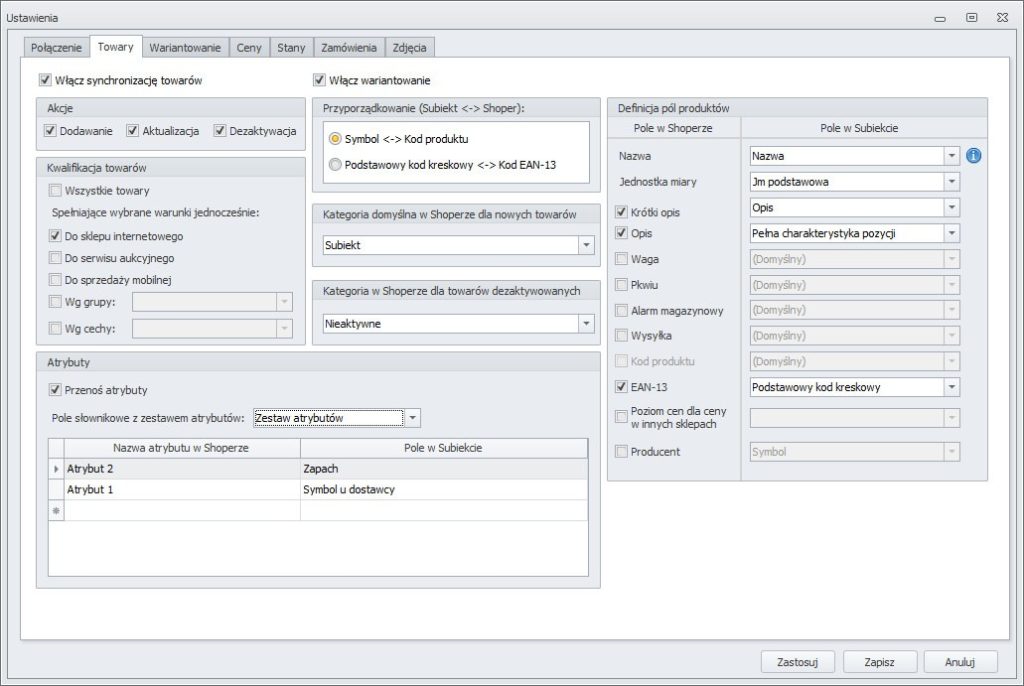
Task: Toggle the EAN-13 field checkbox
Action: point(622,387)
